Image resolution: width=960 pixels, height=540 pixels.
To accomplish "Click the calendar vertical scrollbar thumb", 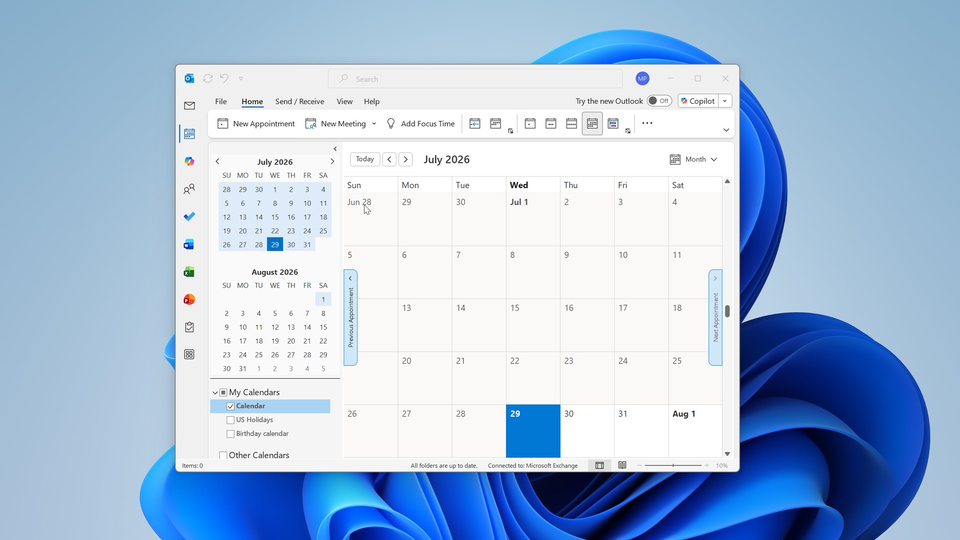I will pos(727,311).
